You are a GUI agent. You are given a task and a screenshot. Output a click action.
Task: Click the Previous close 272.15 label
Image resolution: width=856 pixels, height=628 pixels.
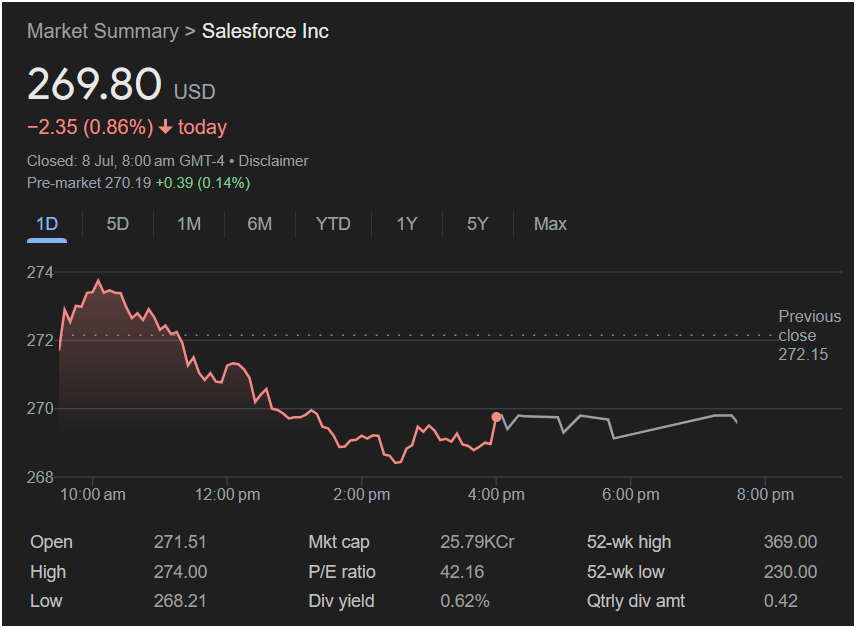tap(810, 335)
